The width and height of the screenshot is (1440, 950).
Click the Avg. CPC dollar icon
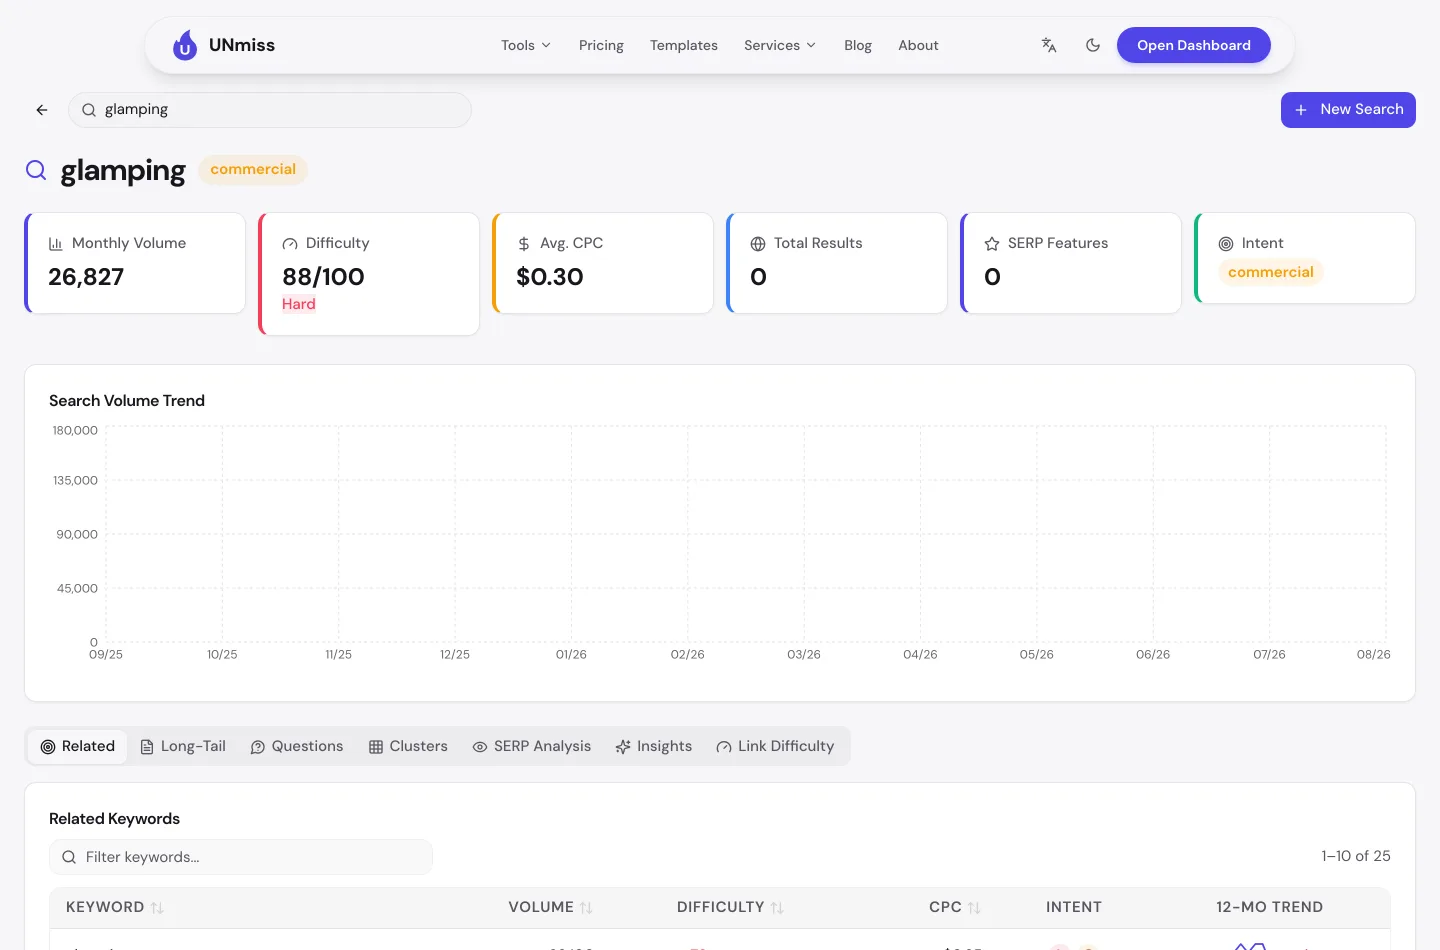tap(524, 244)
